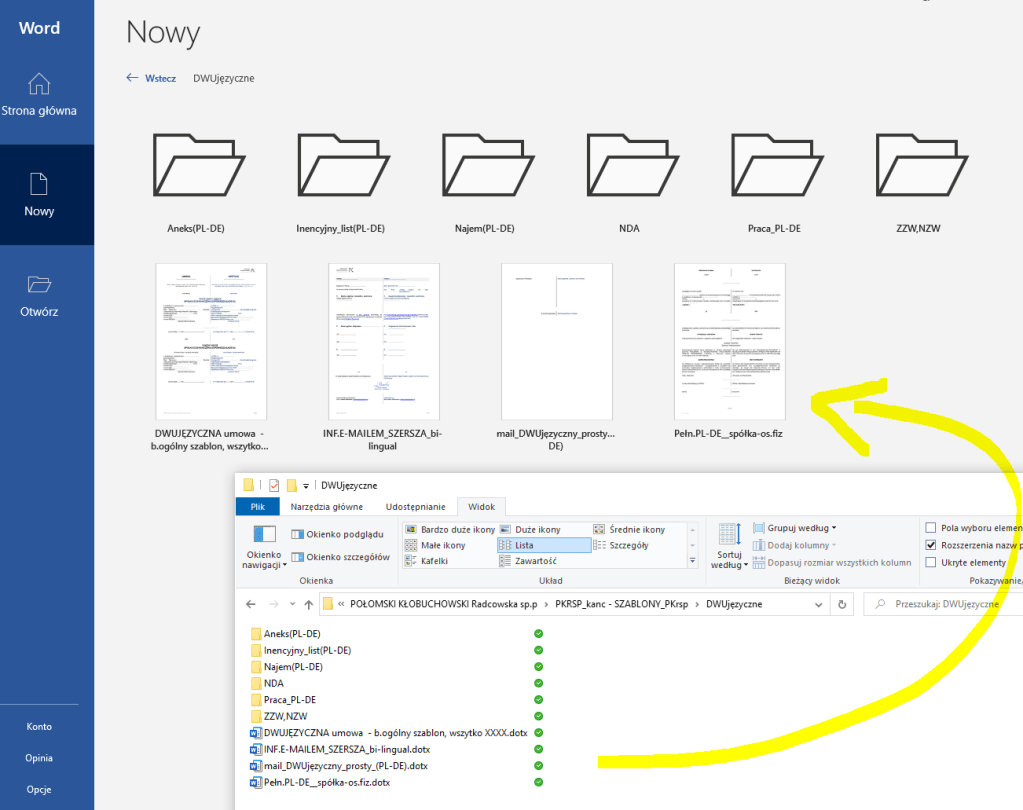Enable the Ukryte elementy checkbox
This screenshot has height=810, width=1023.
coord(932,562)
